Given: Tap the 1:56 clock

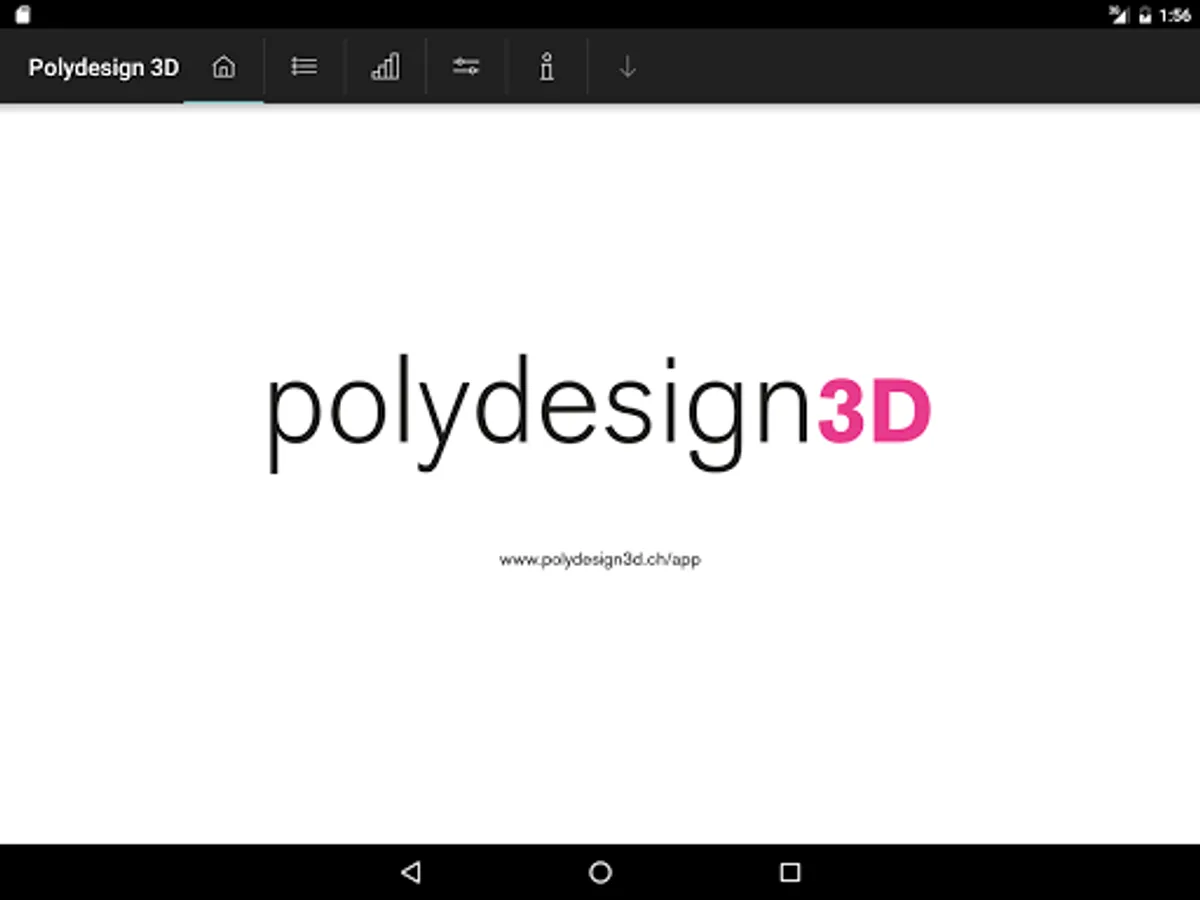Looking at the screenshot, I should point(1175,15).
